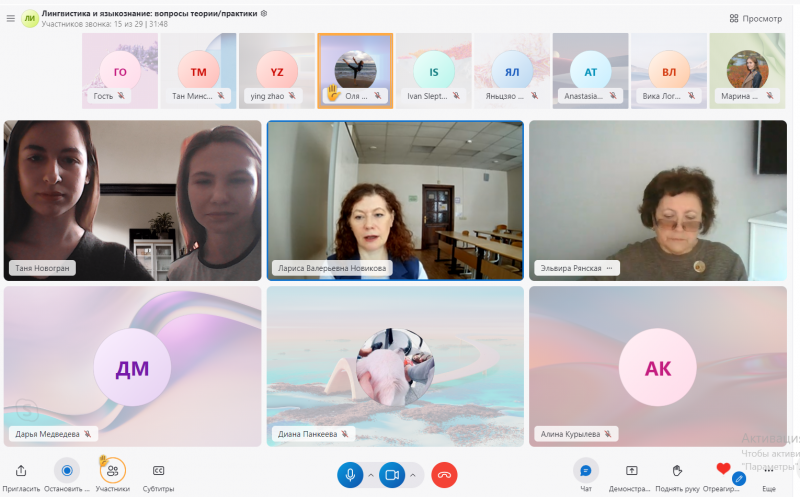Click the АК avatar circle
The width and height of the screenshot is (800, 497).
[658, 367]
